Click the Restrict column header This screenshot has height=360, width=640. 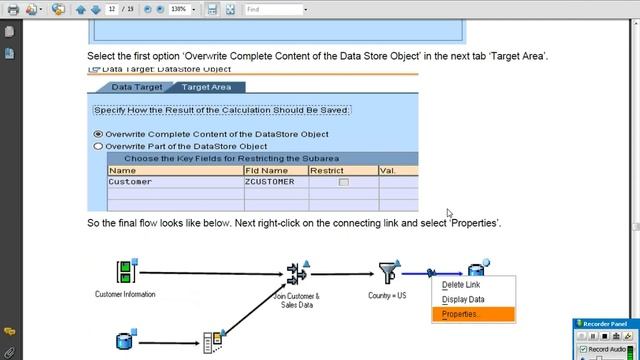tap(343, 171)
